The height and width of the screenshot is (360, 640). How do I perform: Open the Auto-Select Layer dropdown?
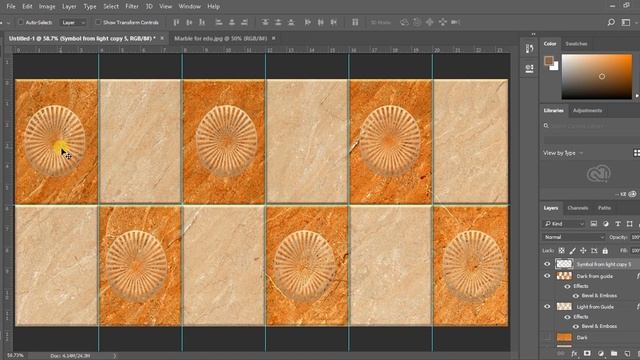pos(73,22)
